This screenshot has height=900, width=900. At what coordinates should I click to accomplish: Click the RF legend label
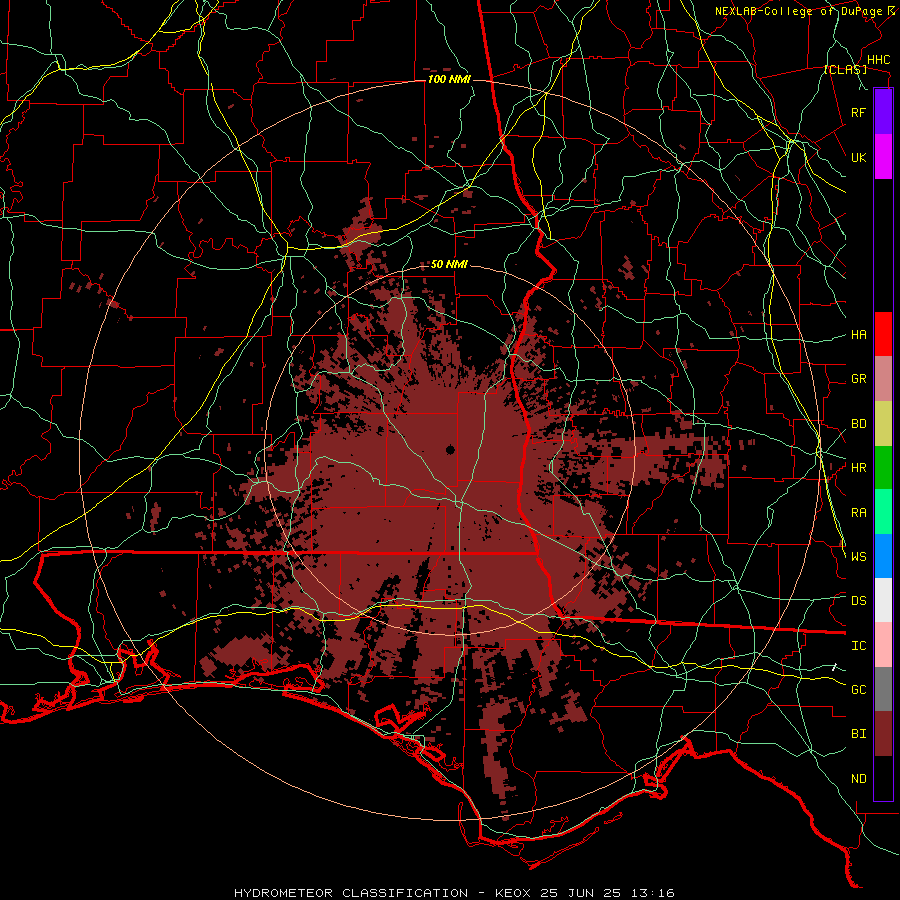(858, 112)
